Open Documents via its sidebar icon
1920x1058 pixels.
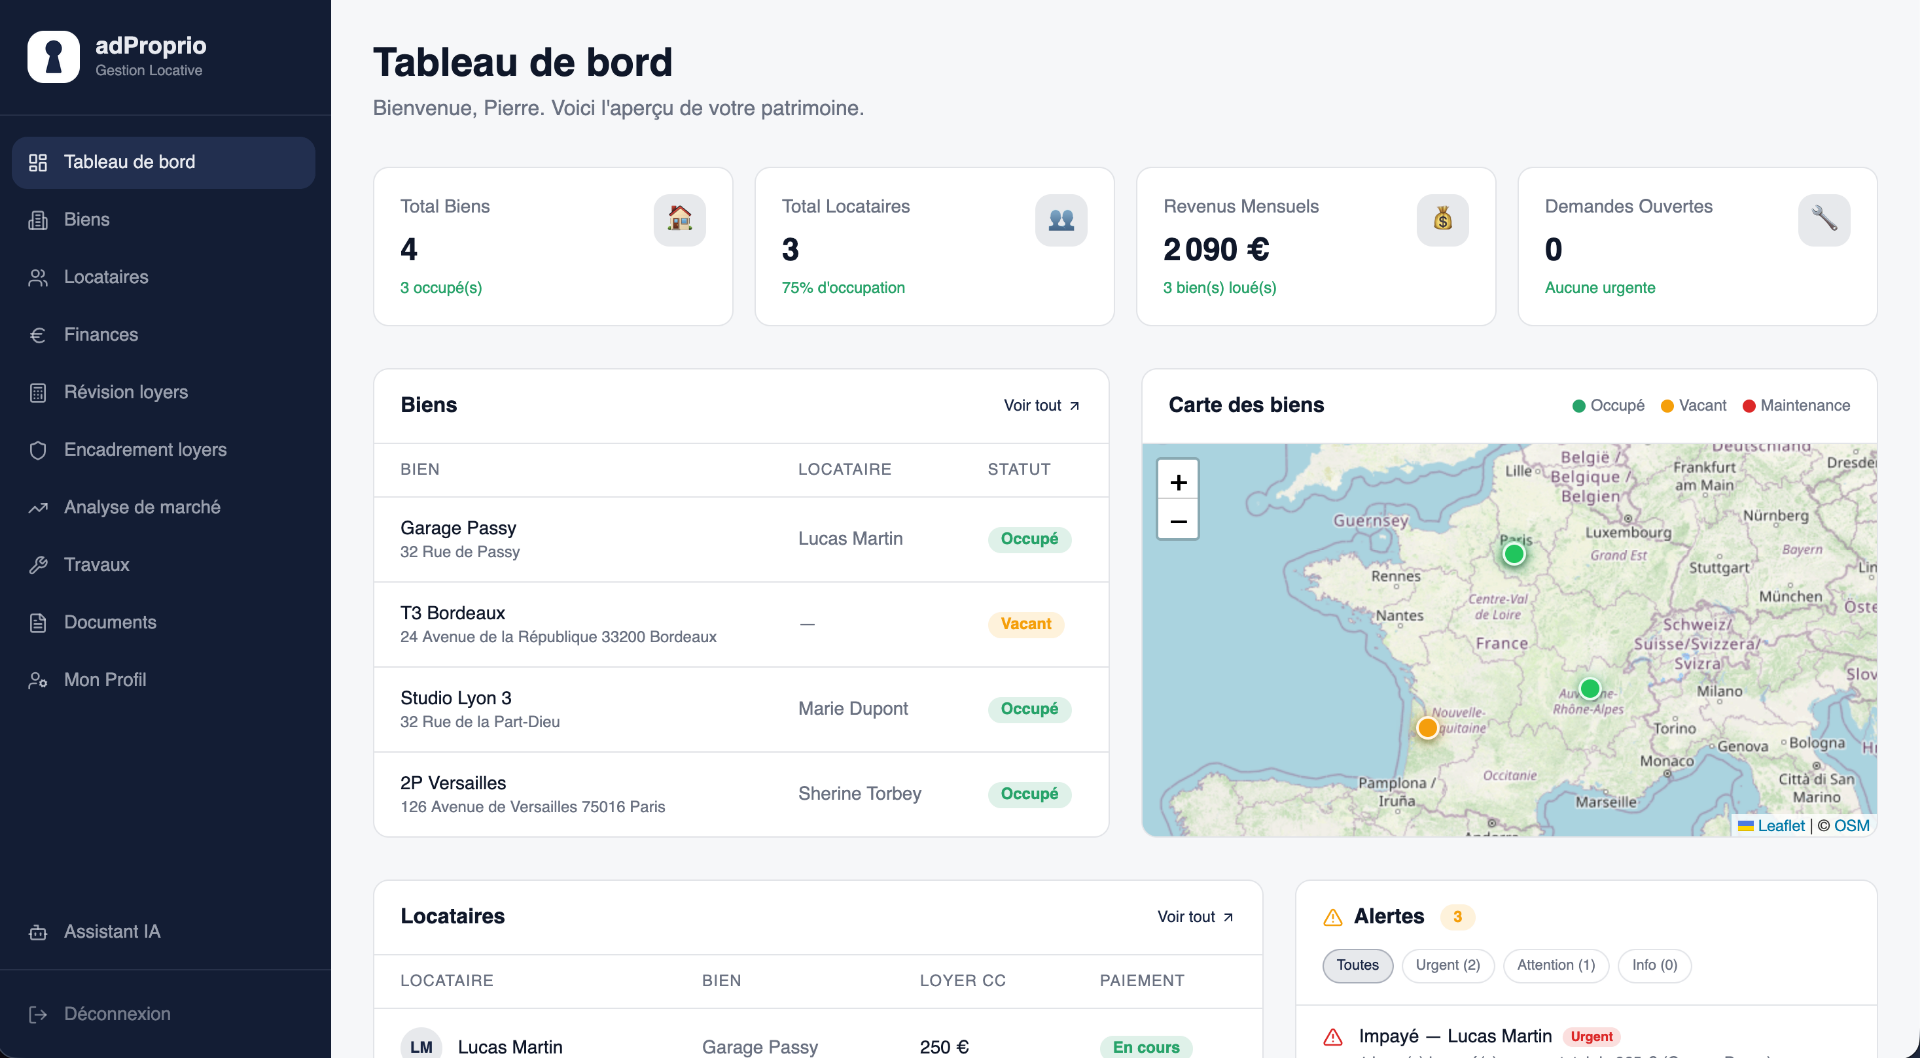(x=38, y=622)
